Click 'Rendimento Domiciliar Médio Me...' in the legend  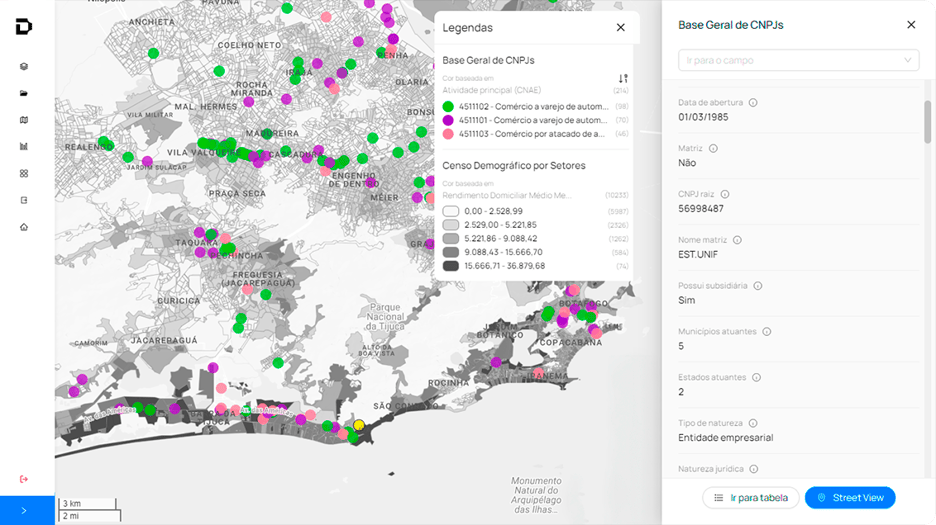pos(507,195)
